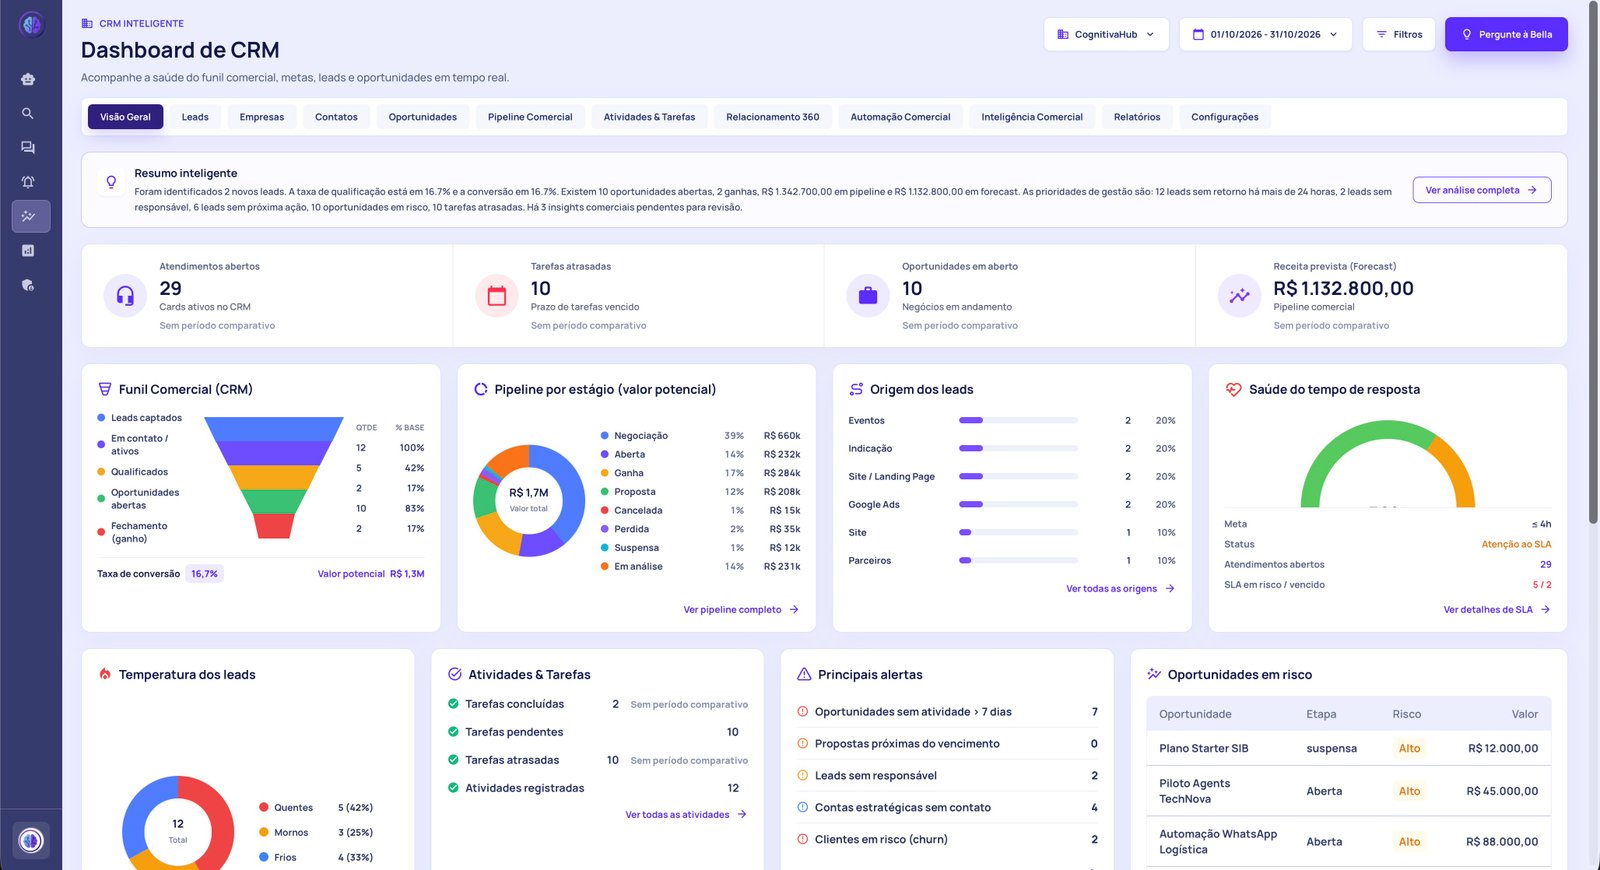This screenshot has height=870, width=1600.
Task: Open the CognitivaHub company dropdown
Action: tap(1106, 34)
